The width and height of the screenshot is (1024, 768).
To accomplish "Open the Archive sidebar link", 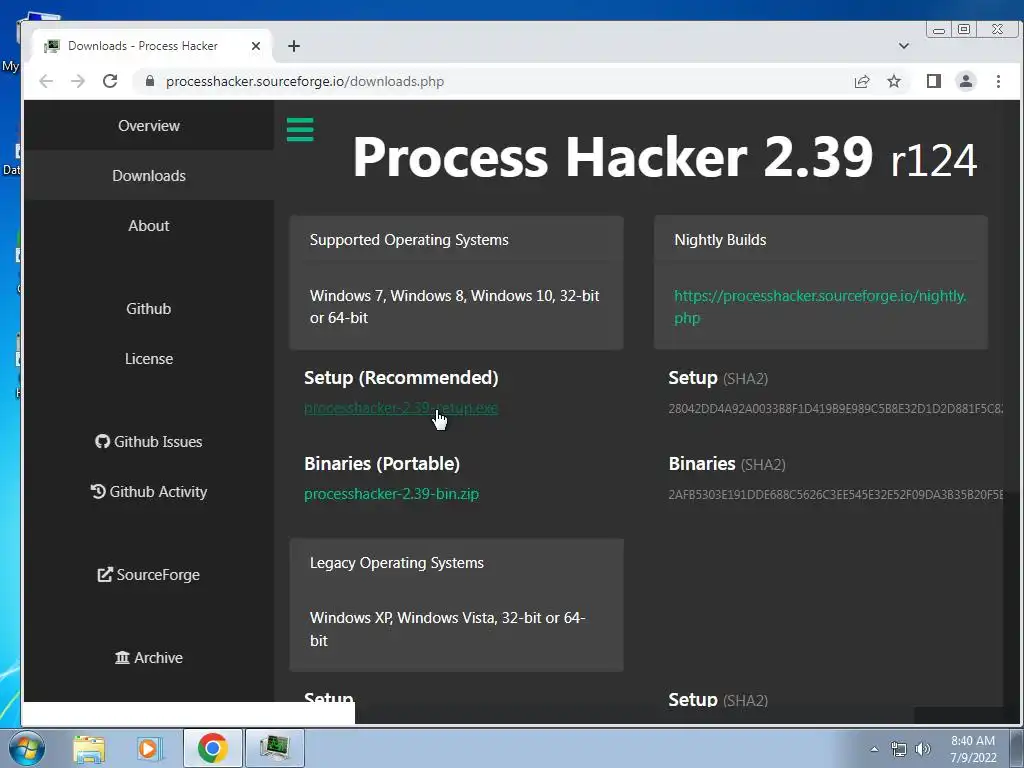I will (149, 658).
